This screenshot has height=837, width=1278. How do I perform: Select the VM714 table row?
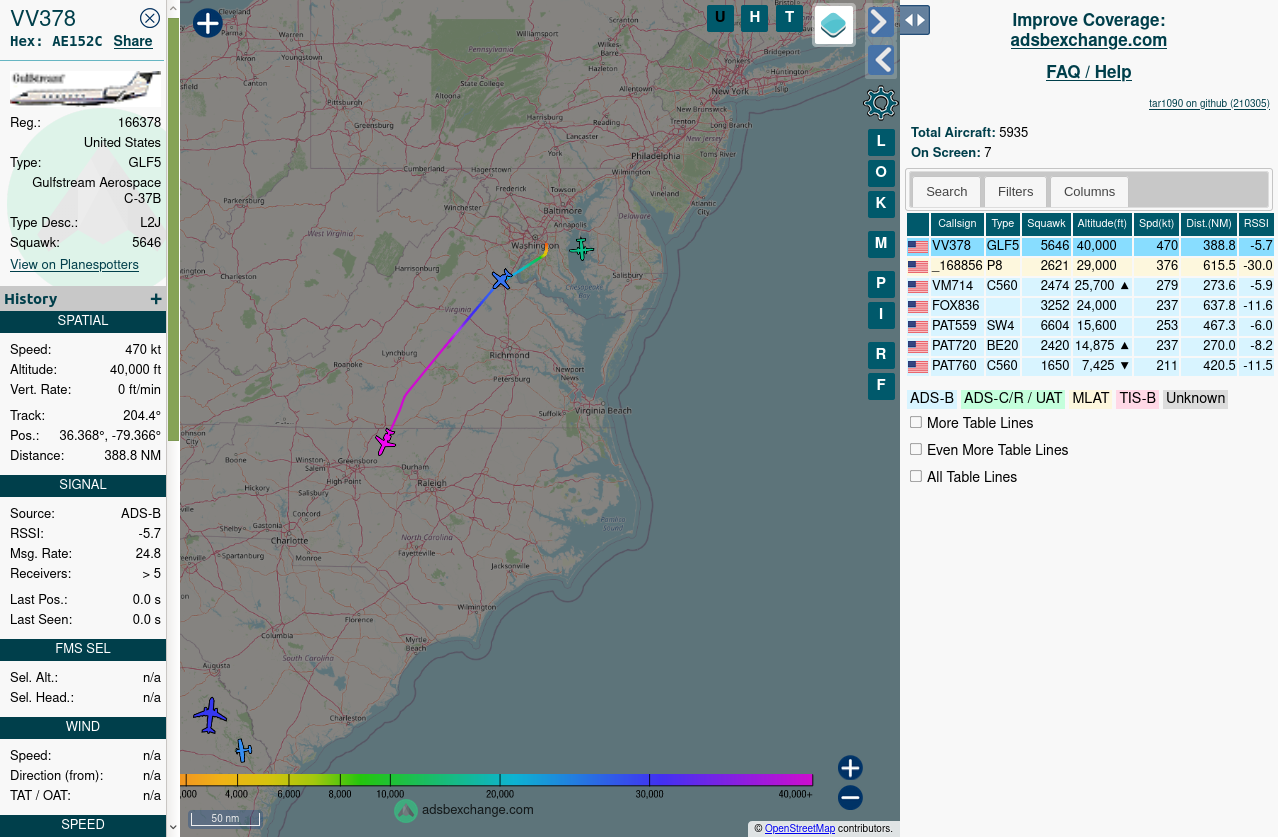[x=1090, y=286]
